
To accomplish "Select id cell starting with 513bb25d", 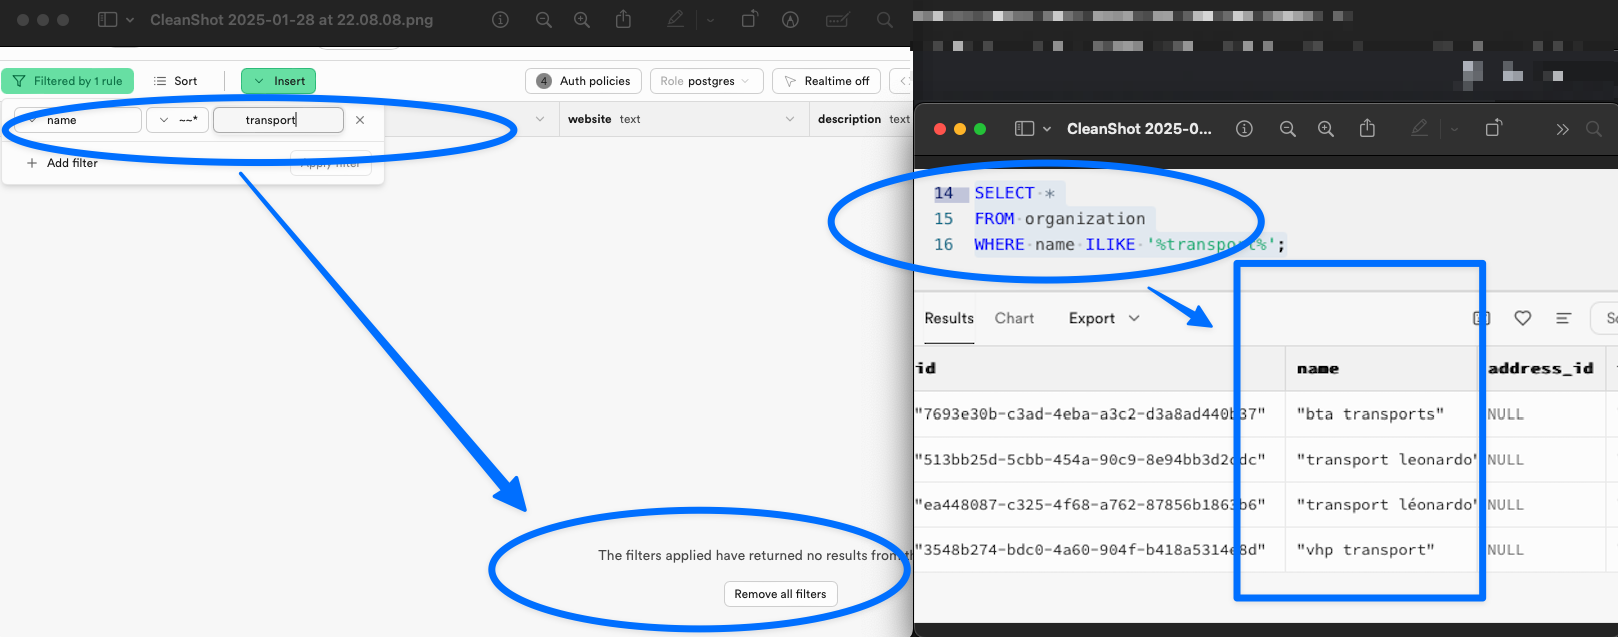I will point(1099,460).
